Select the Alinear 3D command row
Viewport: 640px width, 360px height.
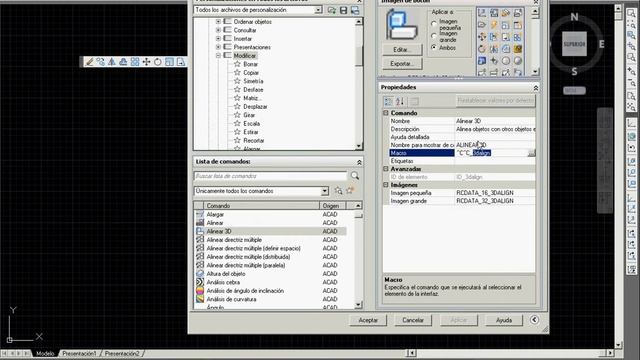271,231
